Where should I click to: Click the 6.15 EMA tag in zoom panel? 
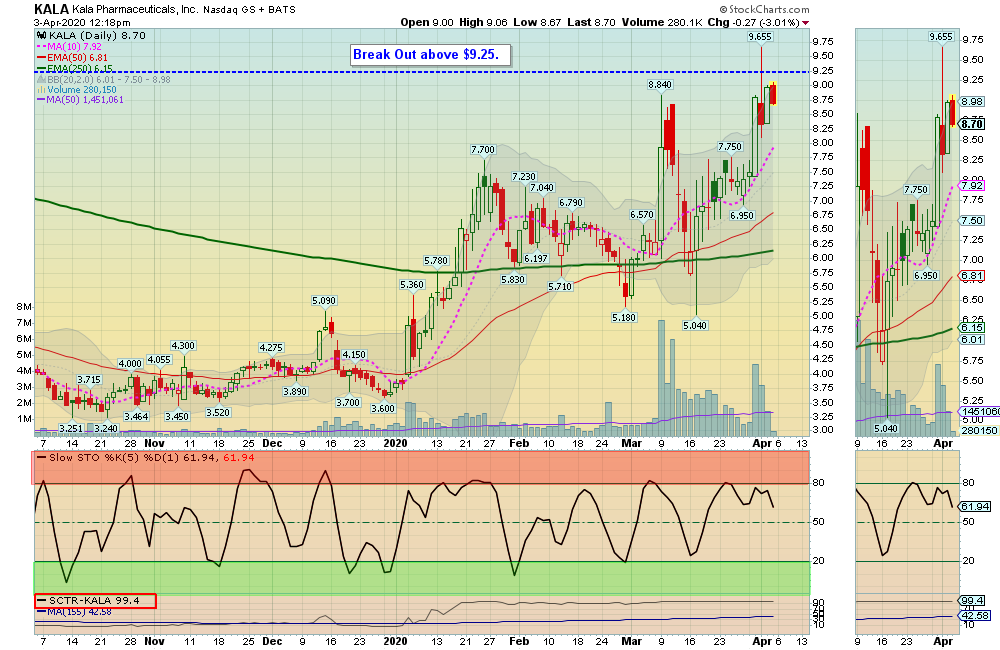click(972, 327)
